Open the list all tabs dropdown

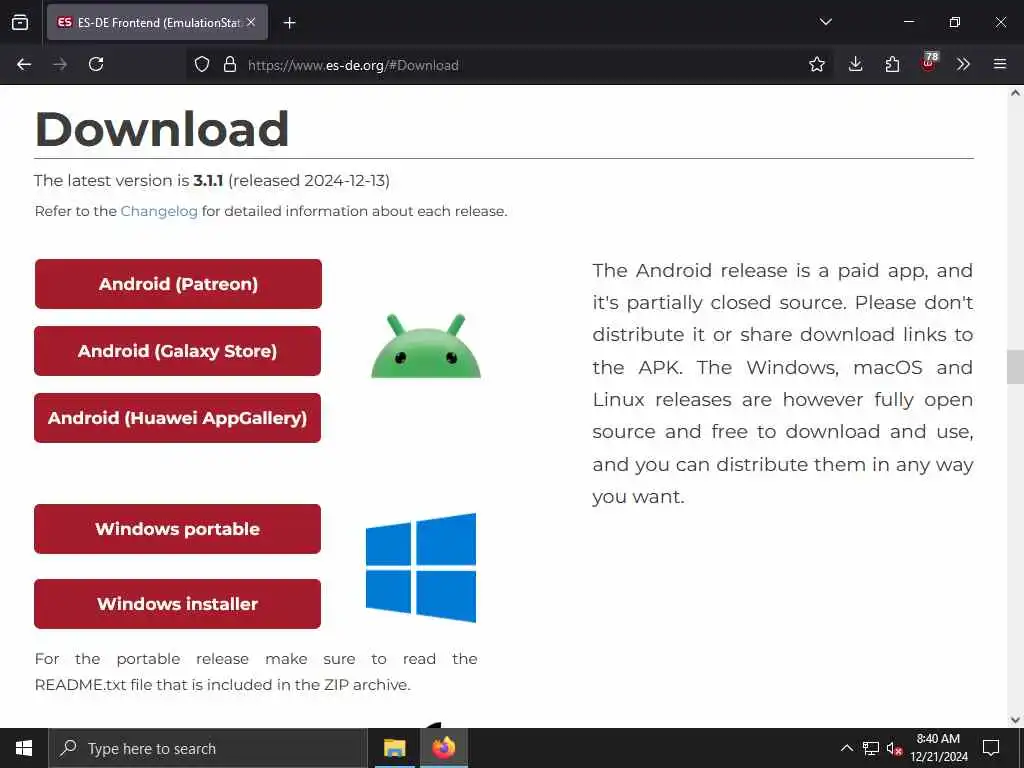pos(825,22)
